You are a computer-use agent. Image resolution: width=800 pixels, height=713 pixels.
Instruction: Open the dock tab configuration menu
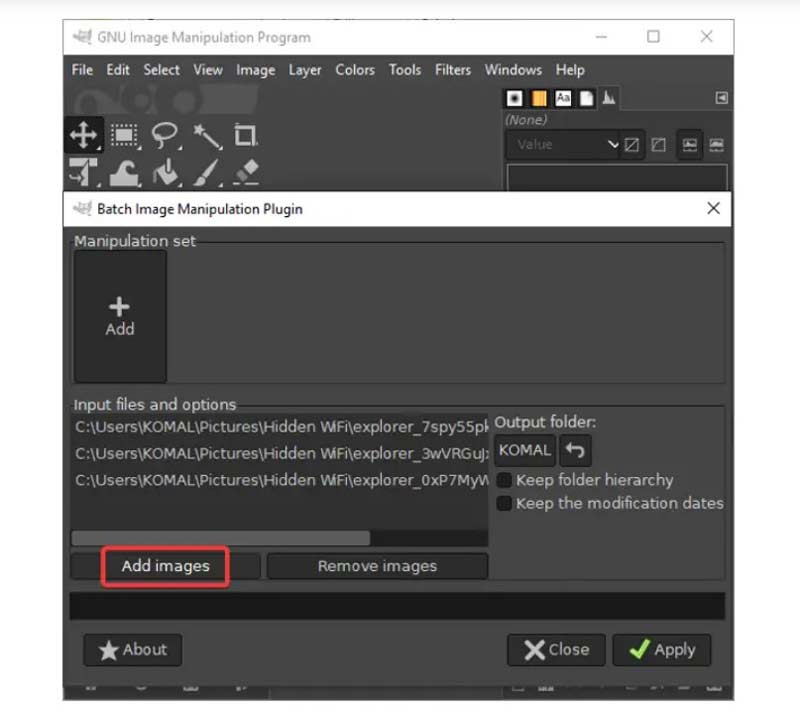[721, 97]
